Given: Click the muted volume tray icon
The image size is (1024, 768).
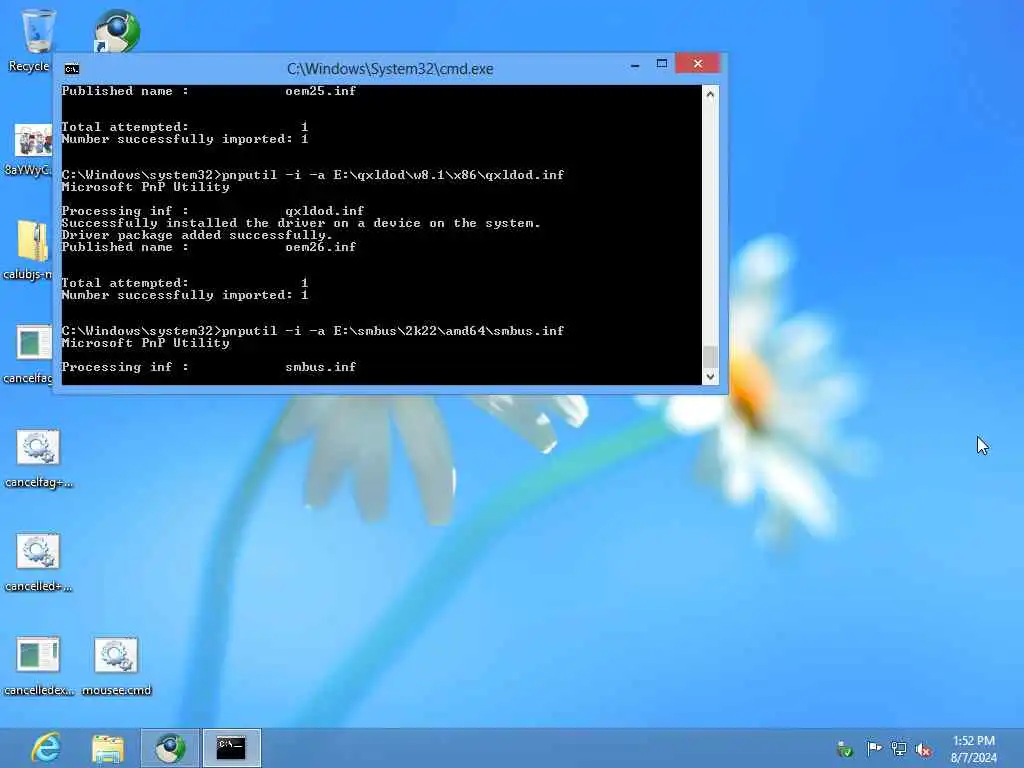Looking at the screenshot, I should click(923, 749).
